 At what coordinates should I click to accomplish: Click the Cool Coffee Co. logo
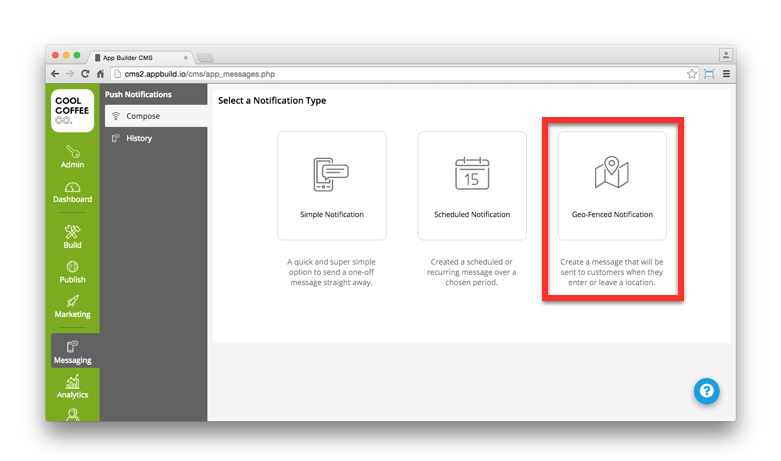(x=72, y=111)
